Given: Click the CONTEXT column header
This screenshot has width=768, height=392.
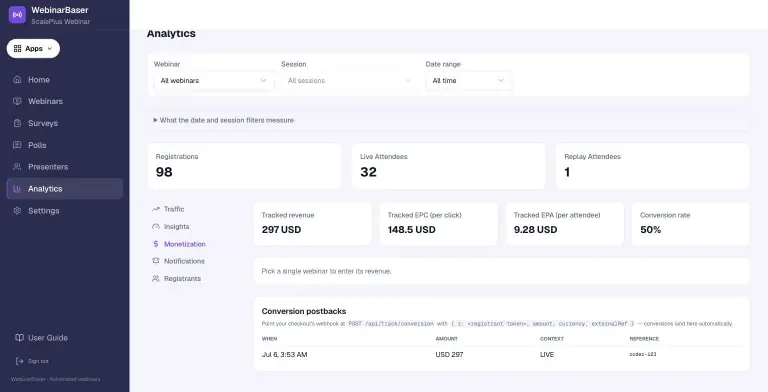Looking at the screenshot, I should point(552,339).
